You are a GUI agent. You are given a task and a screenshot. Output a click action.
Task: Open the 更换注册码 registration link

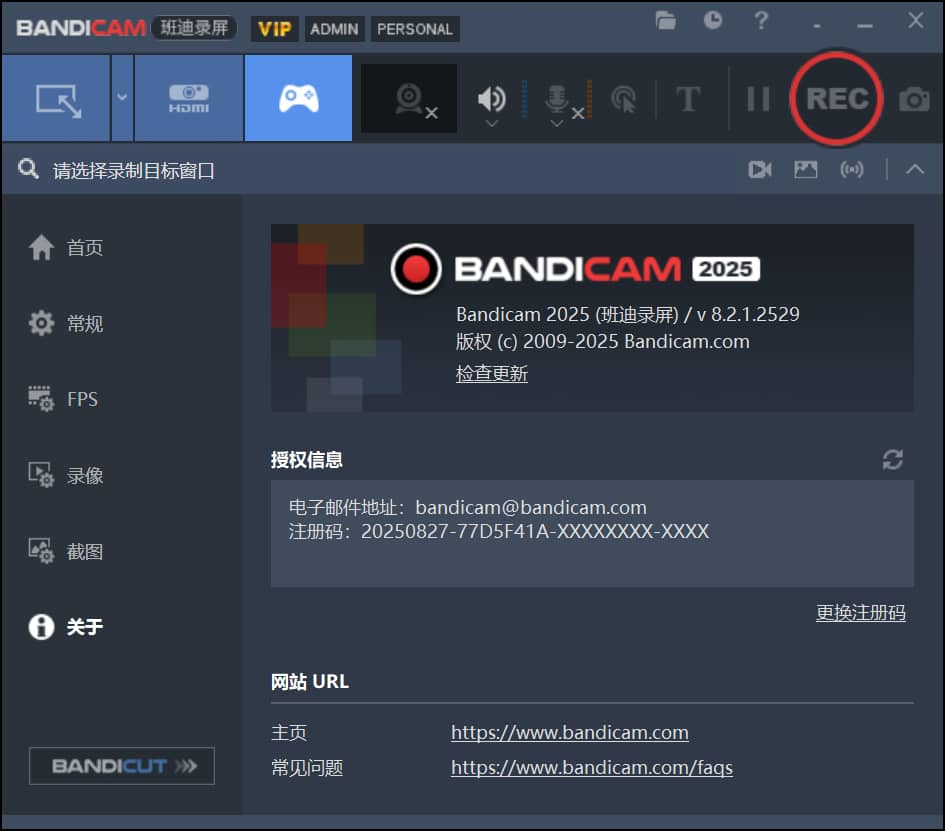861,613
